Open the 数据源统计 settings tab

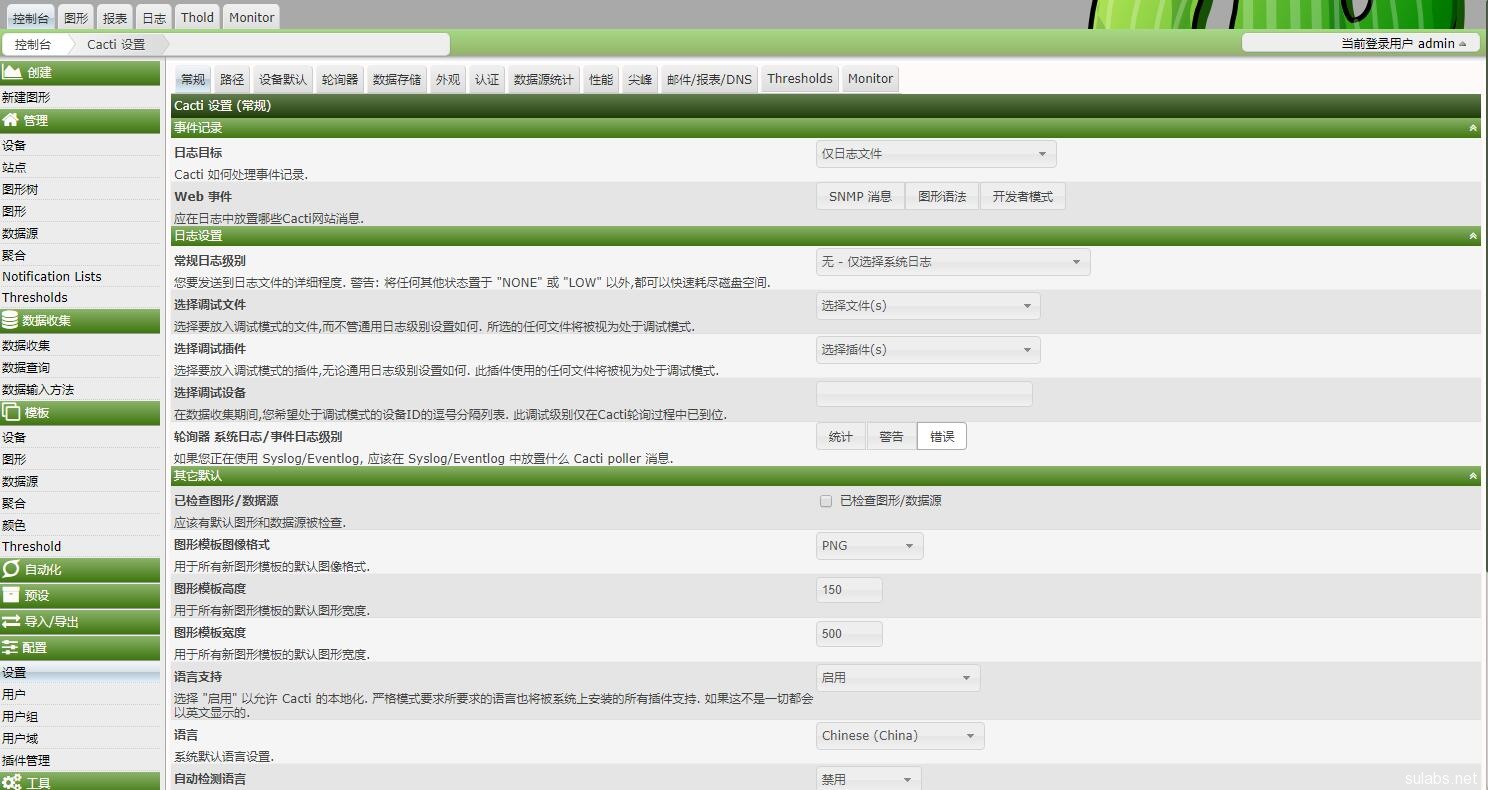pyautogui.click(x=544, y=79)
